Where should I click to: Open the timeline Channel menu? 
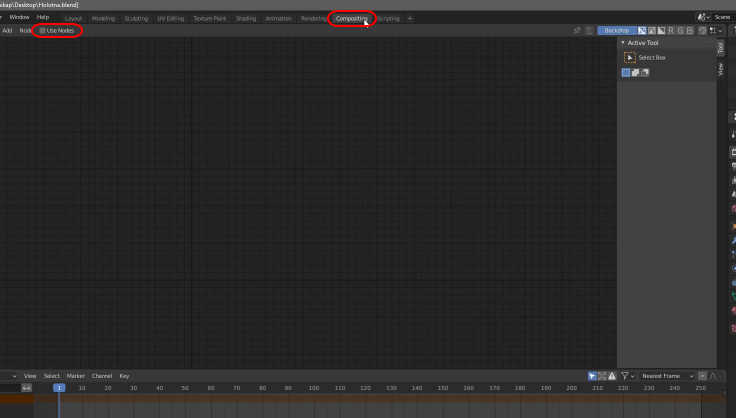click(101, 376)
